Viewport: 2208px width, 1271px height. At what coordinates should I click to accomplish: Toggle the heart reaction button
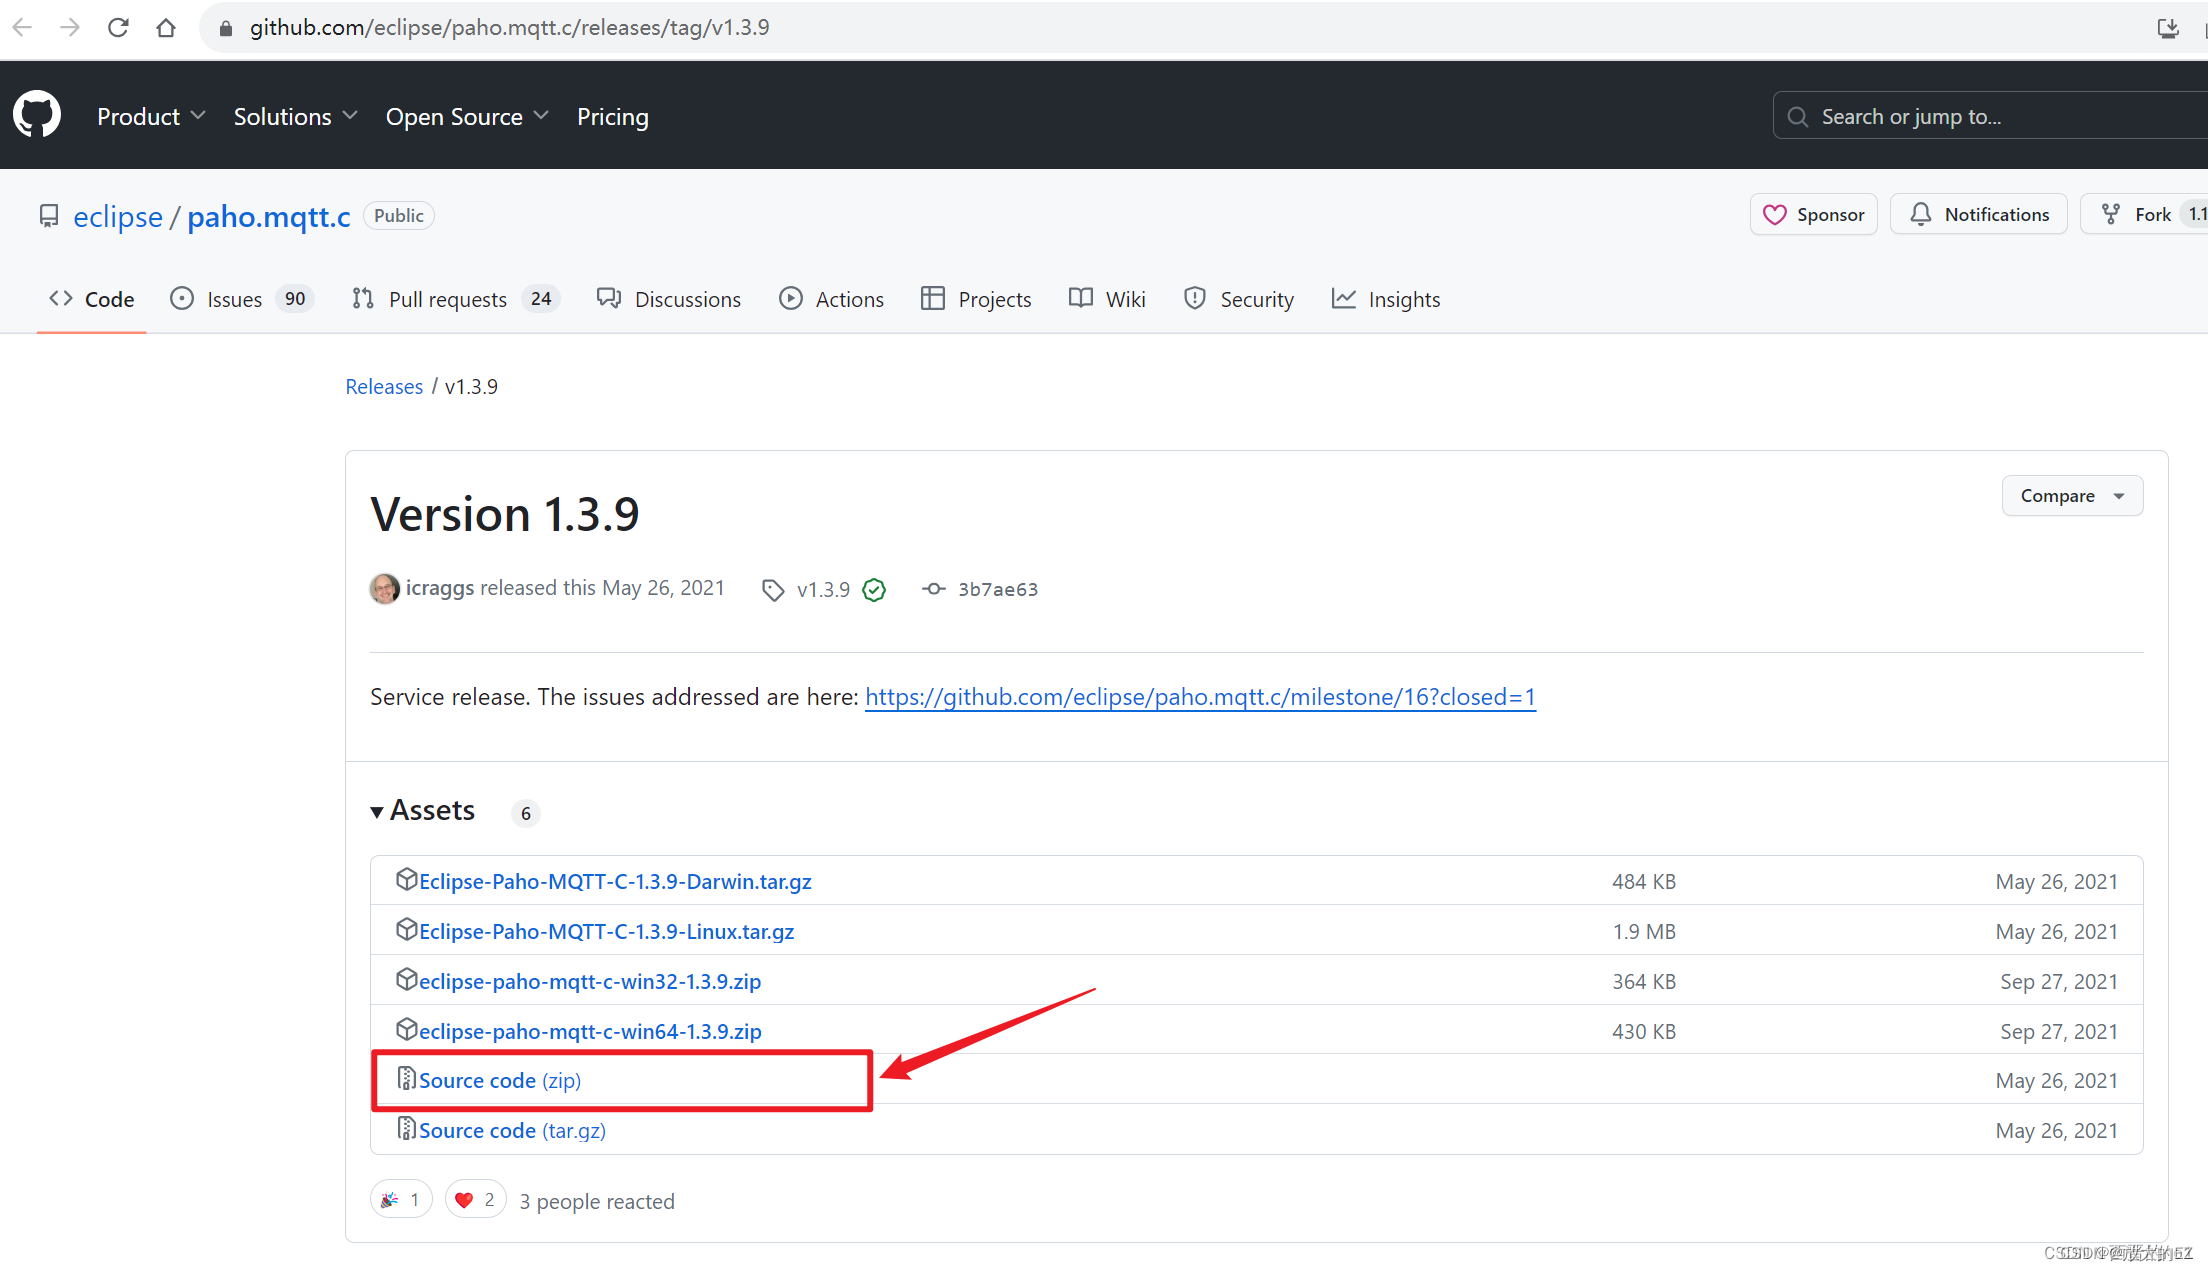(475, 1199)
